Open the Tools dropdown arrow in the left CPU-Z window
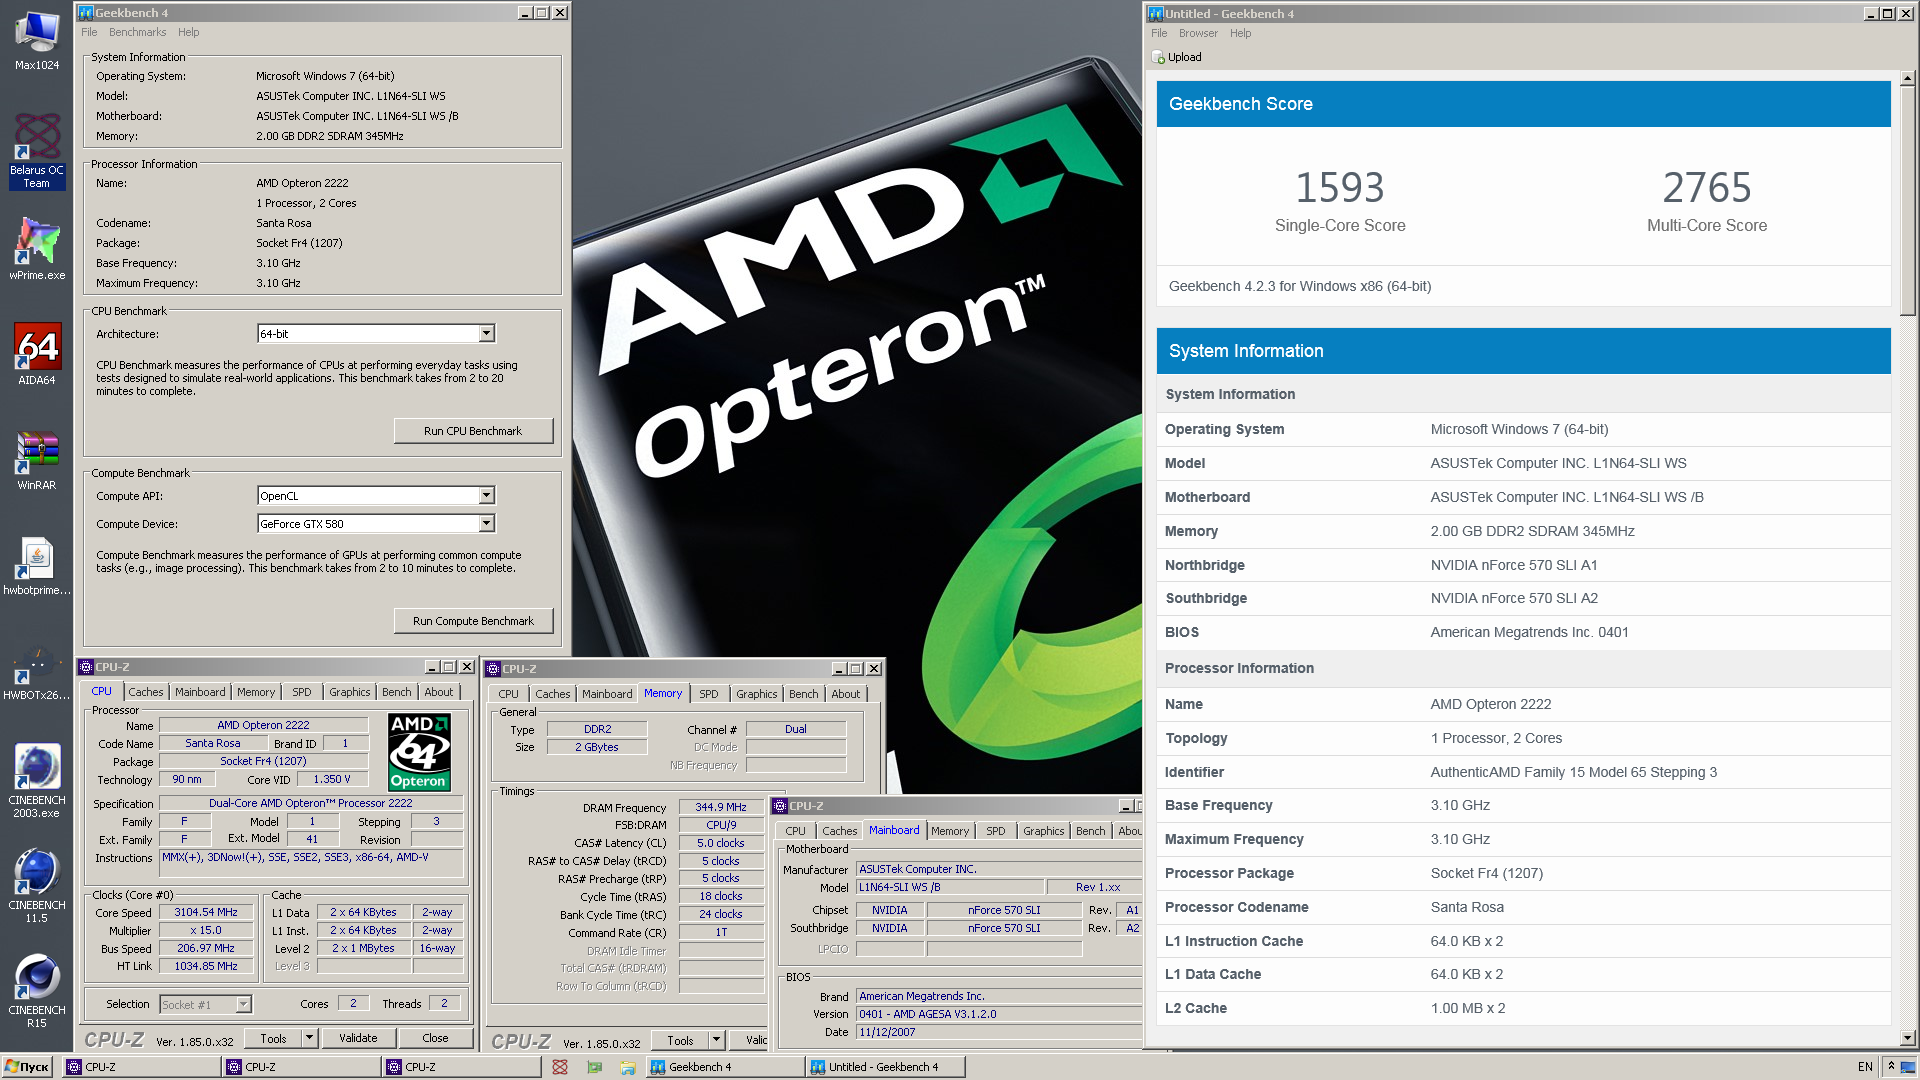Image resolution: width=1920 pixels, height=1080 pixels. pyautogui.click(x=310, y=1038)
